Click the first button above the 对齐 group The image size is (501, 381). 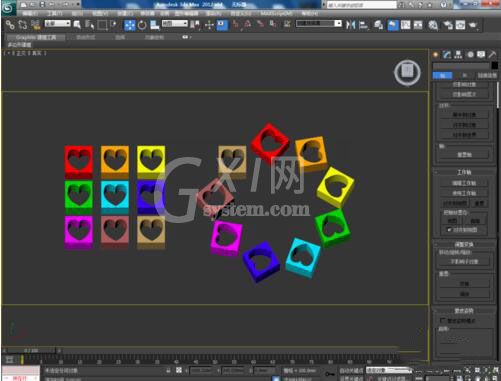(464, 84)
